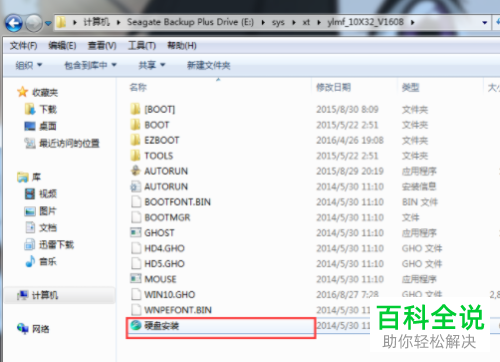Select the HD4.GHO file icon
The image size is (500, 362).
[x=136, y=248]
